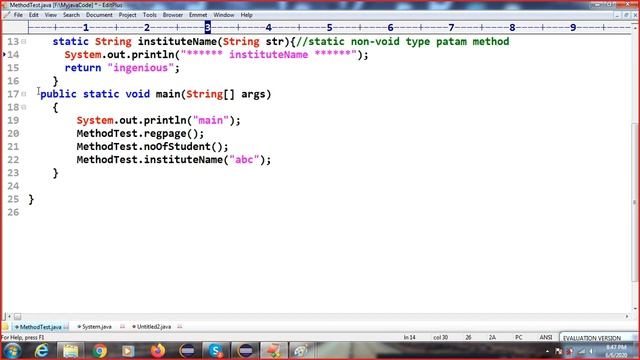Click the "abc" string argument on line 22
This screenshot has width=640, height=360.
[244, 160]
